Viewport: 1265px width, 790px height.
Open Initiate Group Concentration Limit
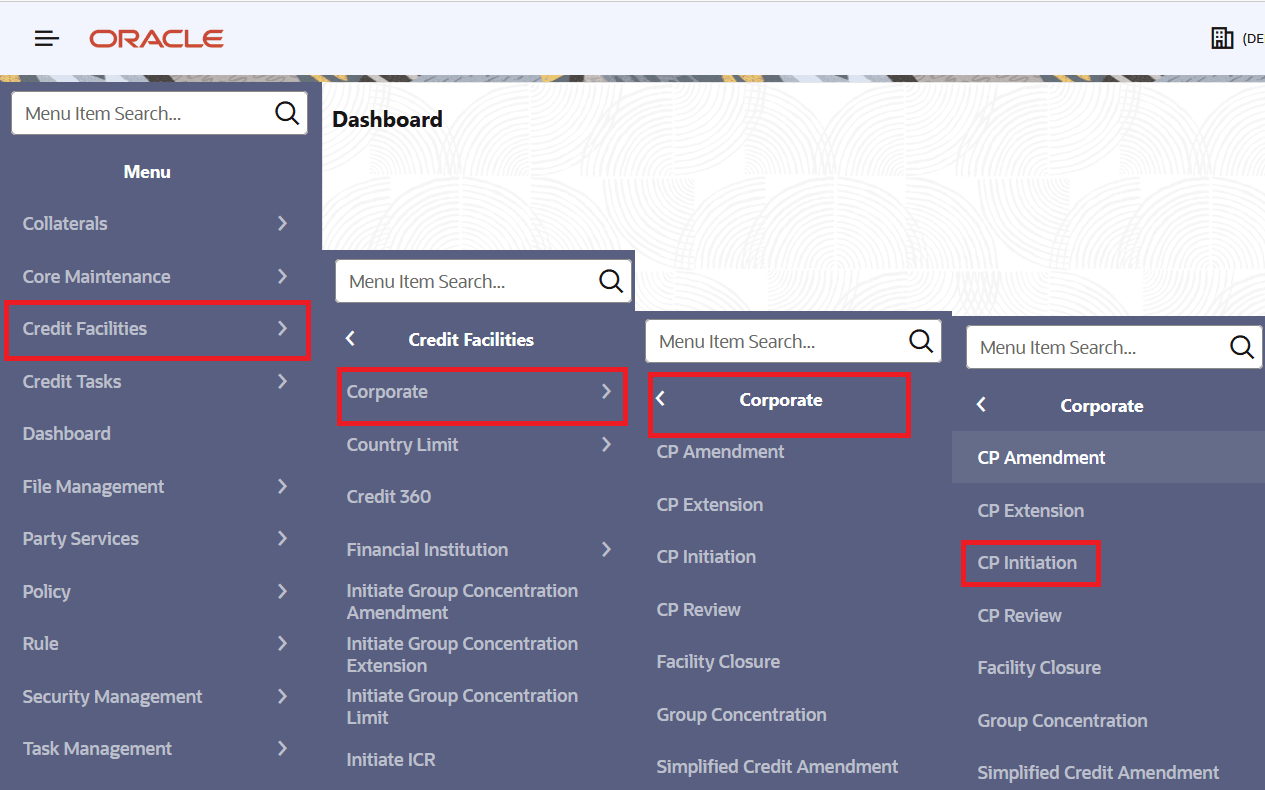[x=462, y=706]
